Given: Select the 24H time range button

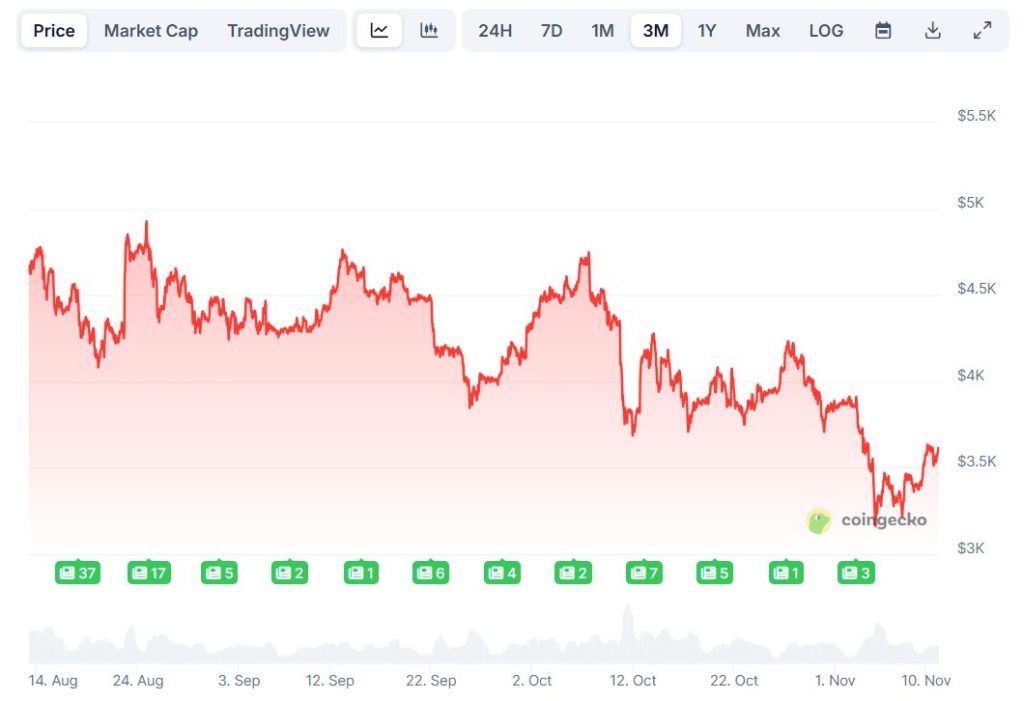Looking at the screenshot, I should tap(495, 30).
